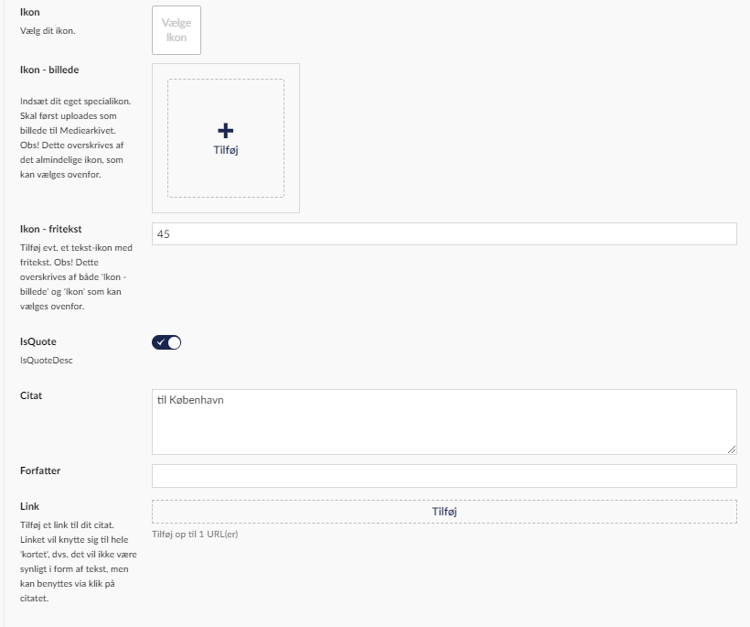Viewport: 750px width, 627px height.
Task: Click the IsQuote label text
Action: [x=38, y=342]
